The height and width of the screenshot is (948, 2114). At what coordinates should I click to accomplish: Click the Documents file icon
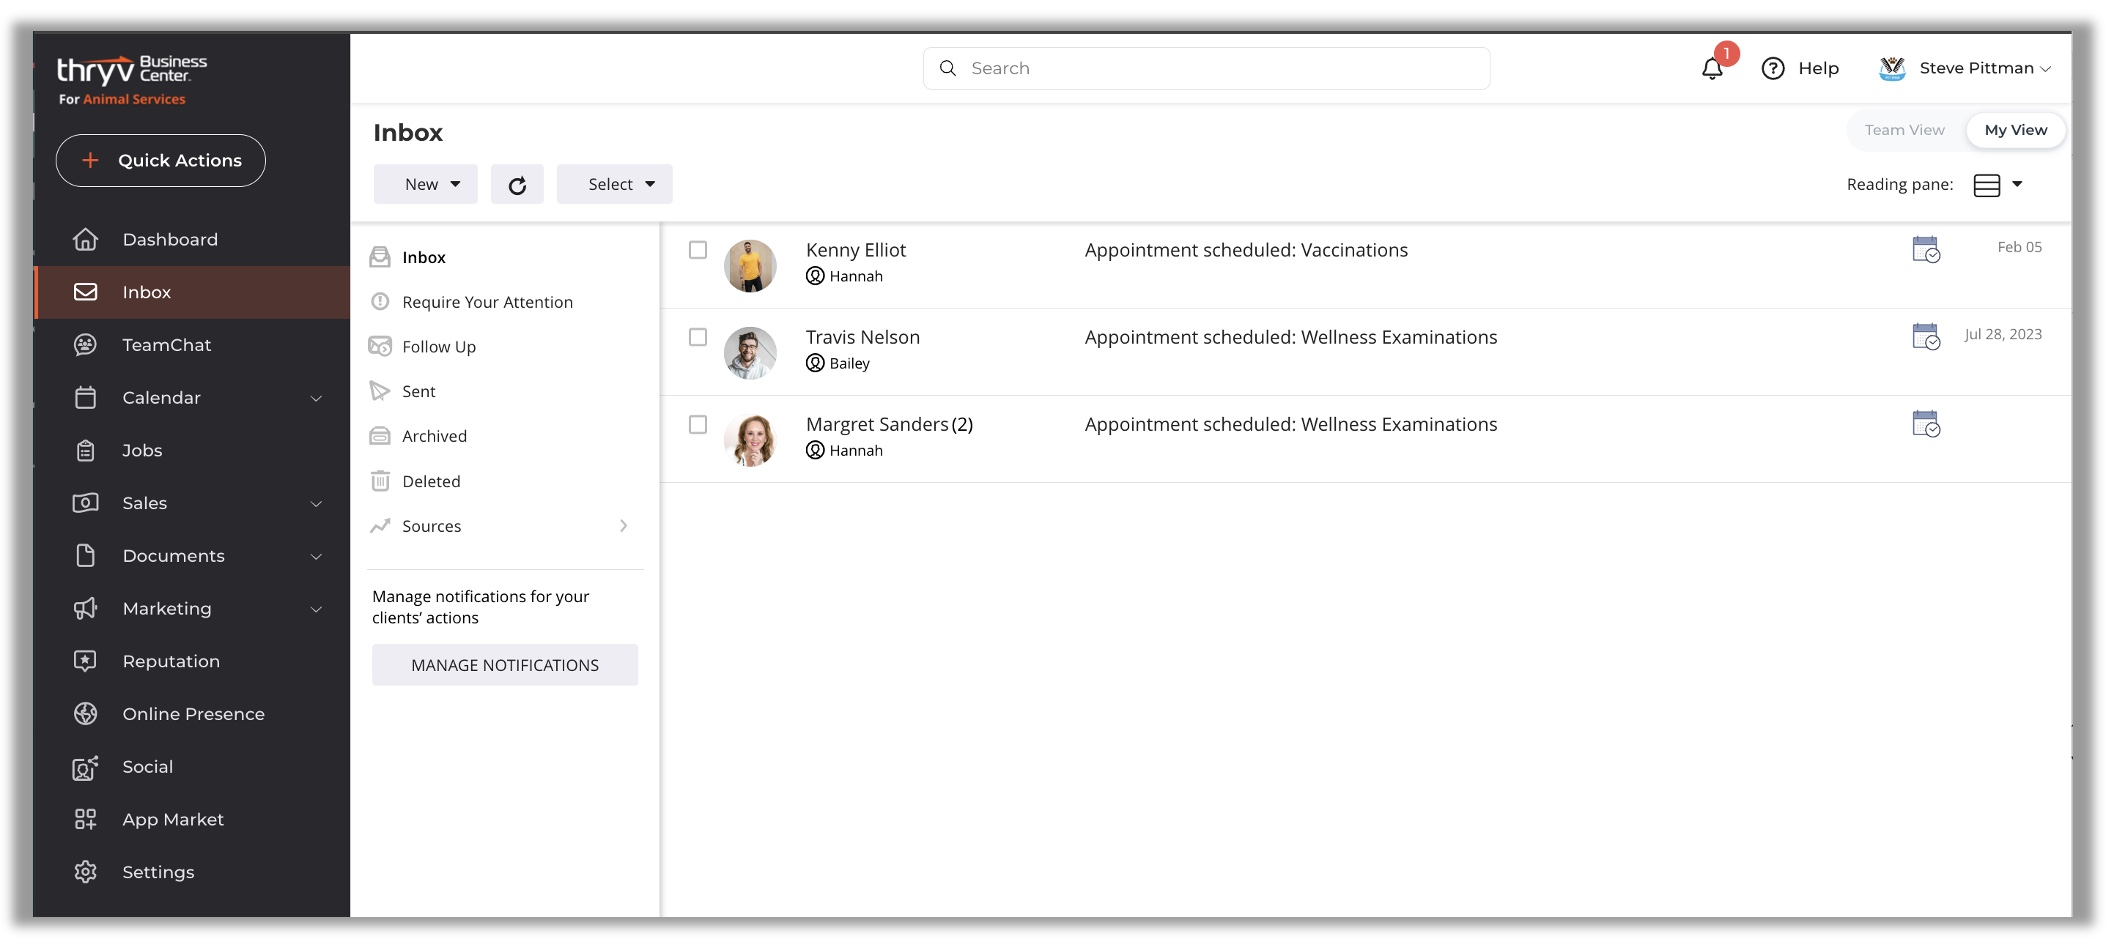point(86,556)
